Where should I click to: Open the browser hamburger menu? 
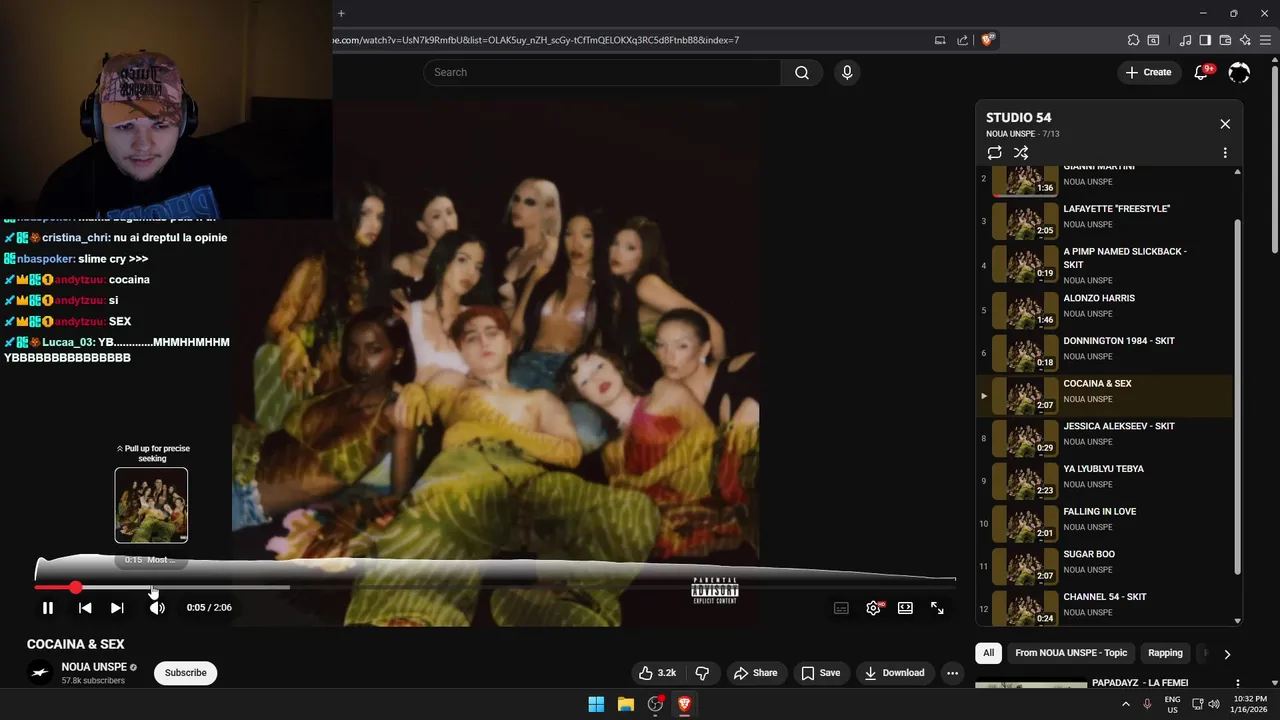1265,40
